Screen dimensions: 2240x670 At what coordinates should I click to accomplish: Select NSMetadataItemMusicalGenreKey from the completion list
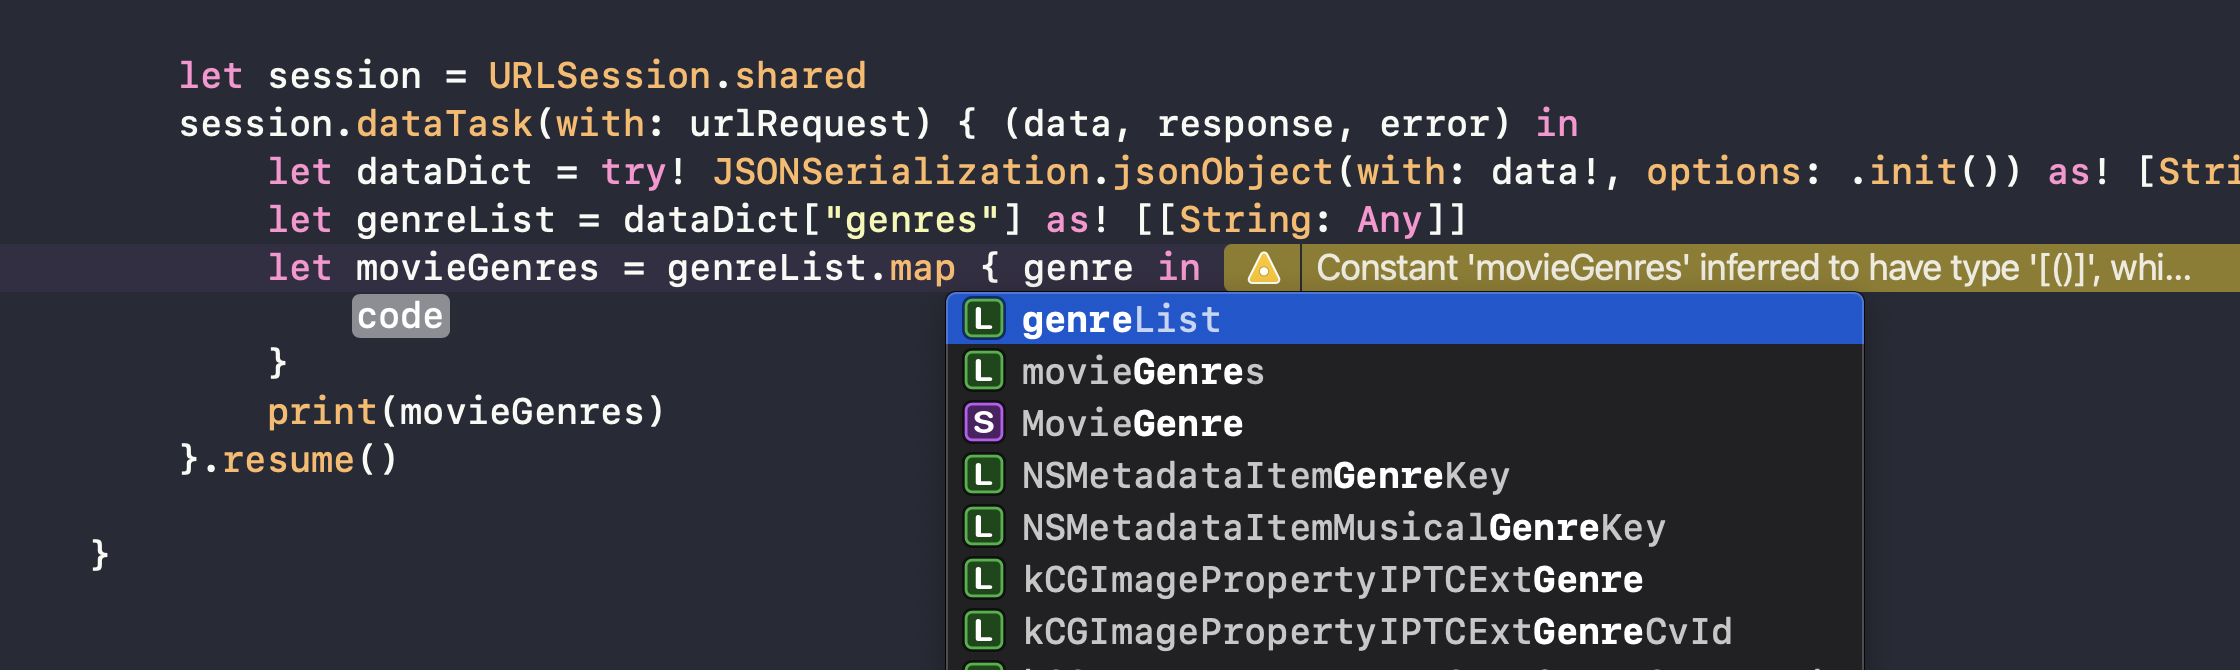[x=1343, y=528]
